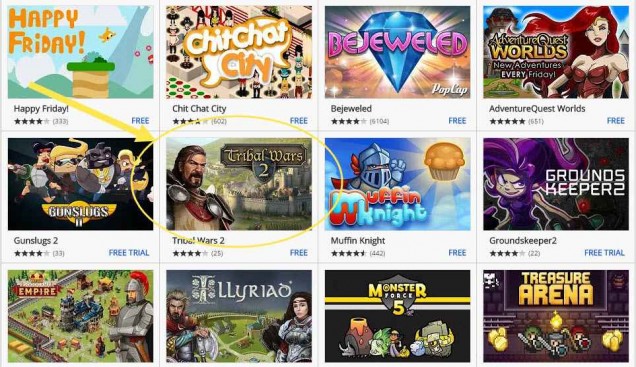The height and width of the screenshot is (367, 636).
Task: Select the Treasure Arena game image
Action: (x=556, y=316)
